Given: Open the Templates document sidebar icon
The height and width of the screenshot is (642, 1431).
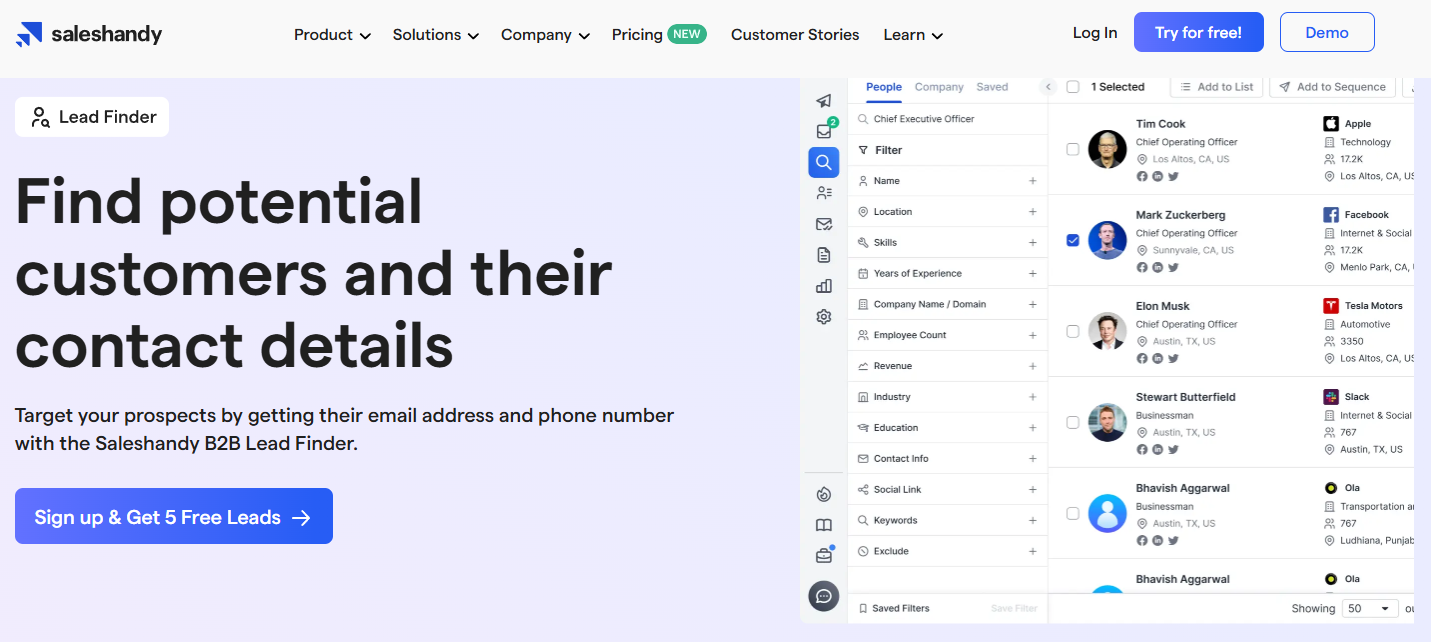Looking at the screenshot, I should (824, 255).
